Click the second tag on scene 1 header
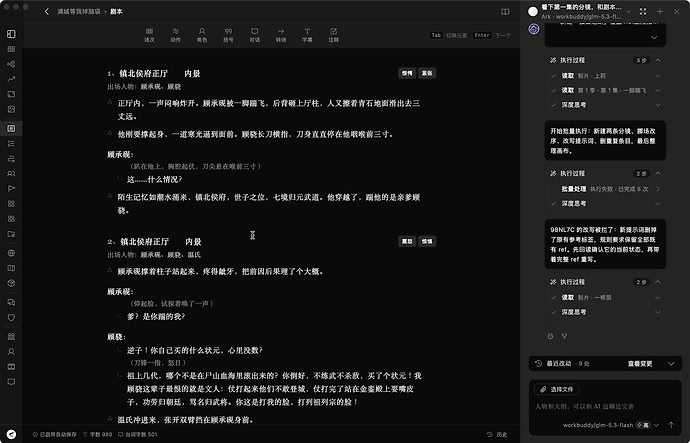Viewport: 690px width, 443px height. click(427, 73)
